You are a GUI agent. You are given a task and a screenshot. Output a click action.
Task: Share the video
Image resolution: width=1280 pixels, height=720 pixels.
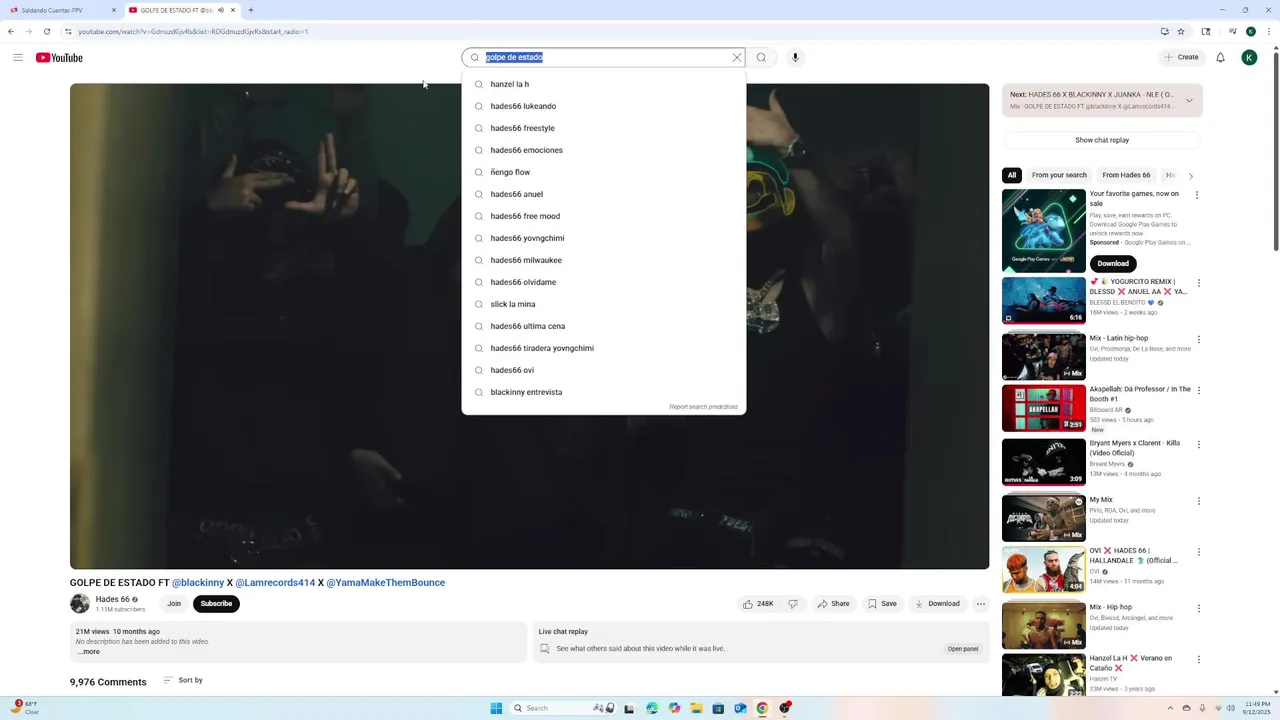[833, 604]
